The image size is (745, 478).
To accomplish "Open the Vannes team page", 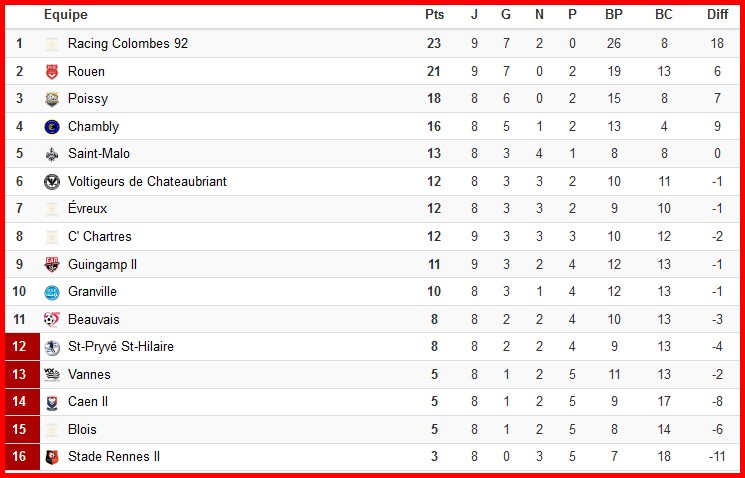I will click(89, 375).
